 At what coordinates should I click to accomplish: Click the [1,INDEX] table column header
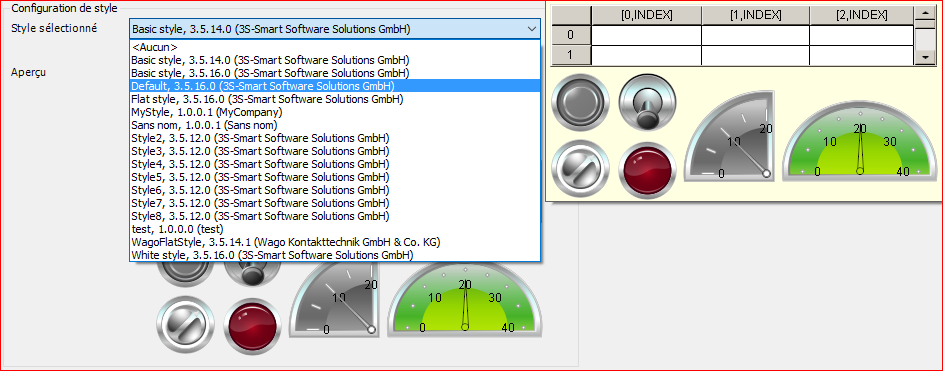tap(755, 15)
